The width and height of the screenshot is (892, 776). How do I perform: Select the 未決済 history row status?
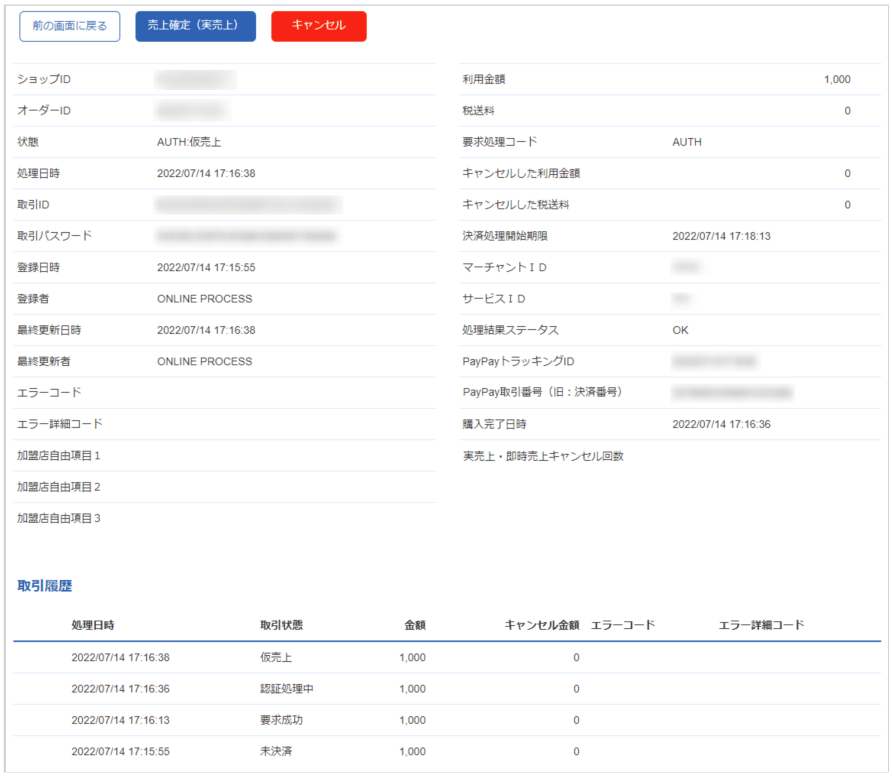[x=276, y=752]
